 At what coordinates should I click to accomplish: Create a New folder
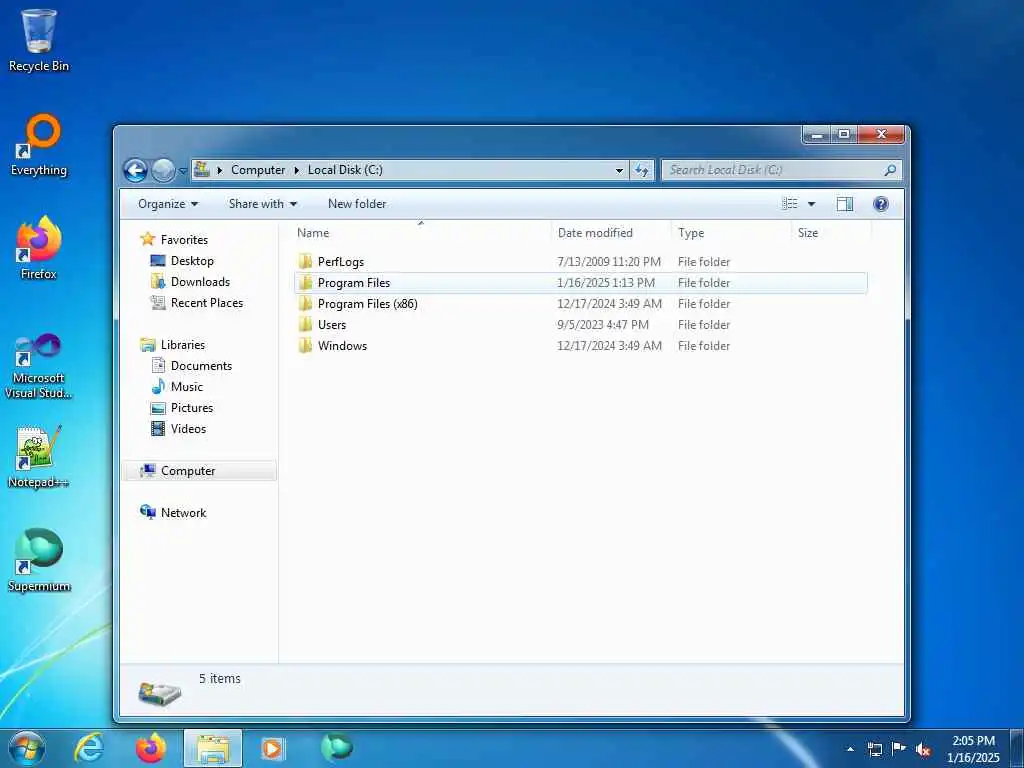point(357,204)
